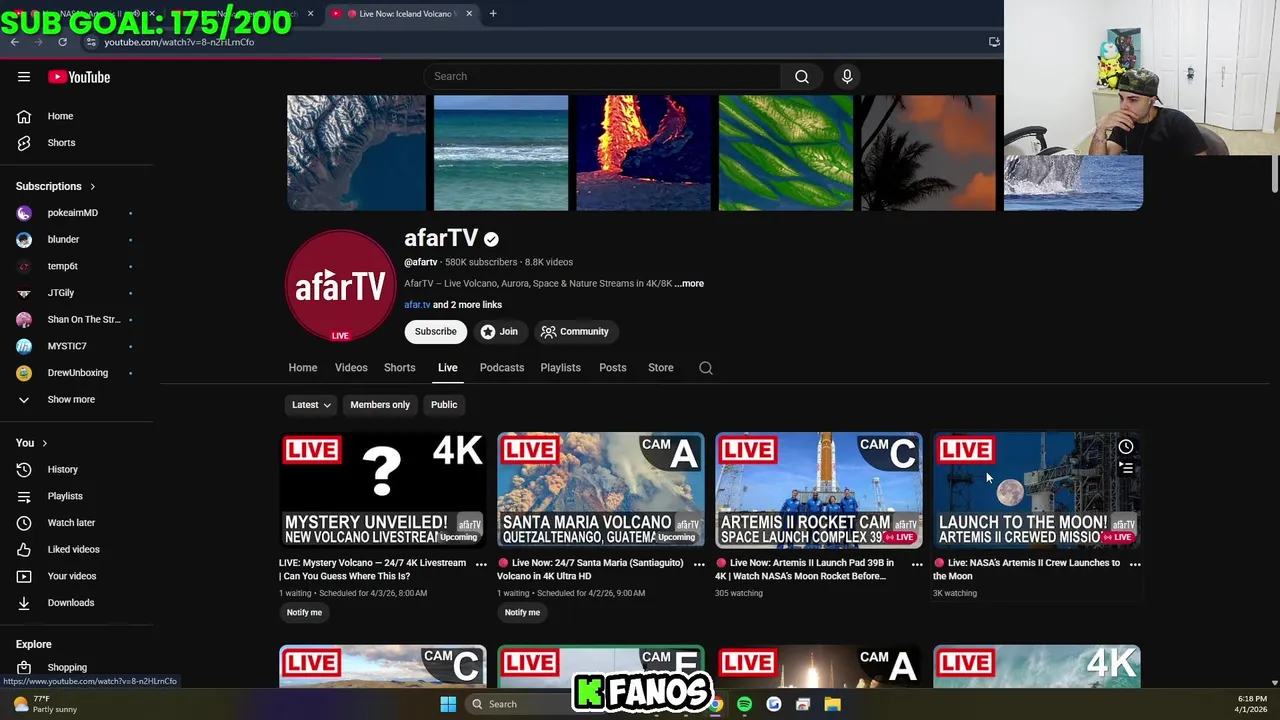Open afarTV channel avatar
Image resolution: width=1280 pixels, height=720 pixels.
341,286
